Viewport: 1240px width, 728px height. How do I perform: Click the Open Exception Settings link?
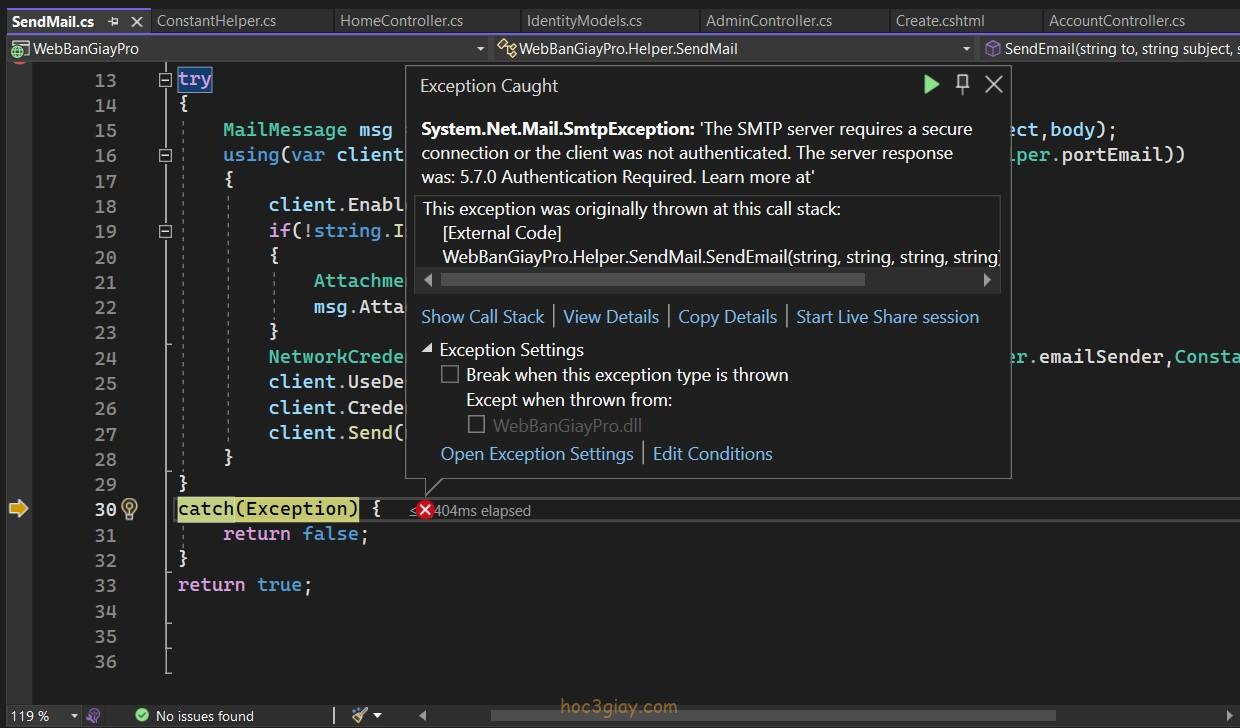click(x=537, y=454)
